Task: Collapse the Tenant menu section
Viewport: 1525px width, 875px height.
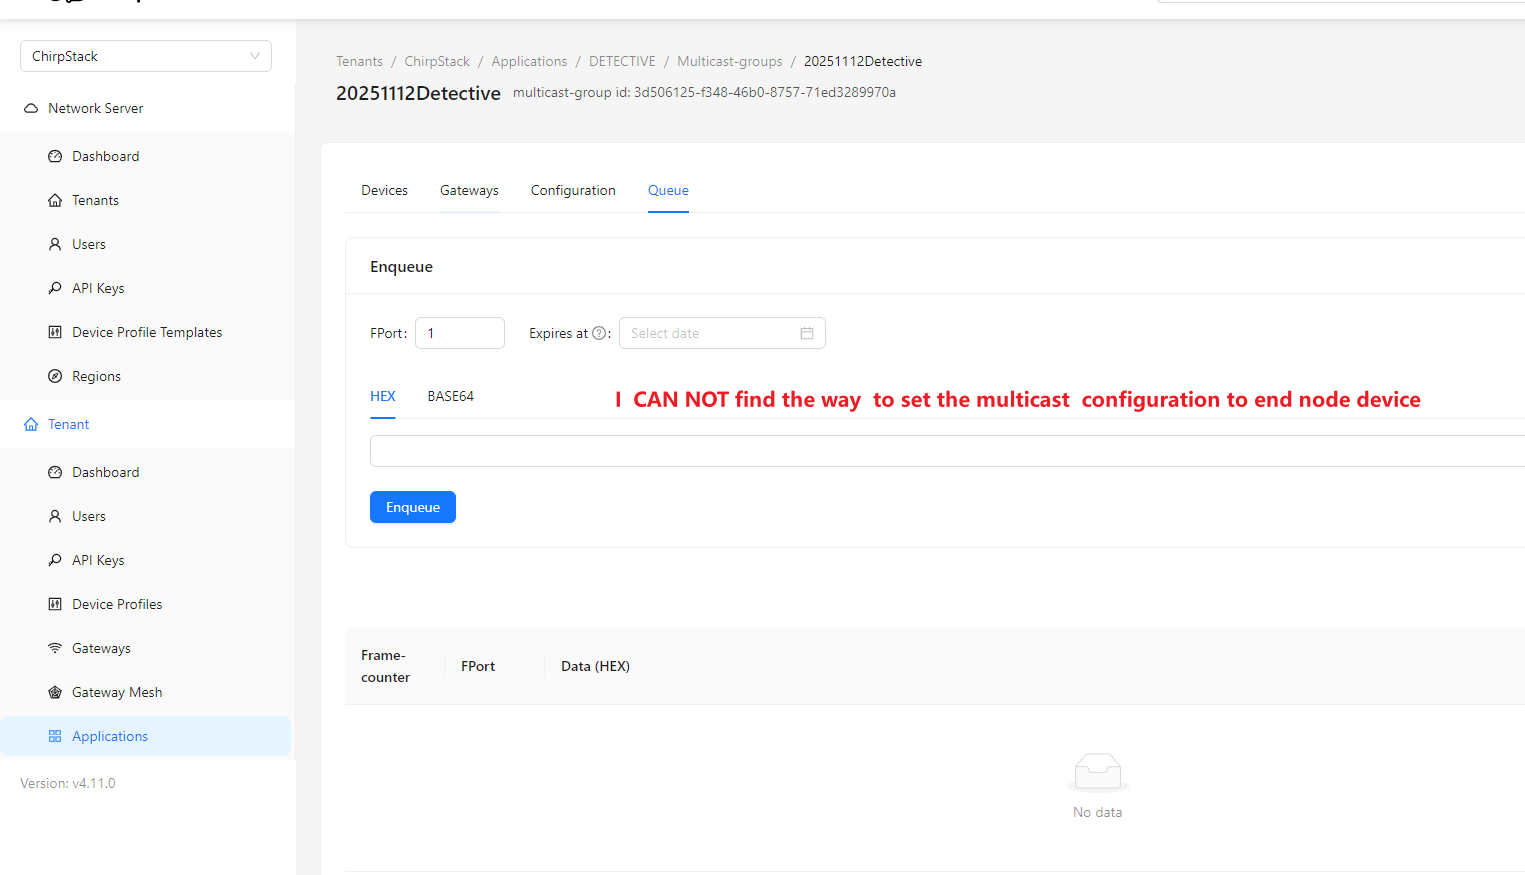Action: pos(68,424)
